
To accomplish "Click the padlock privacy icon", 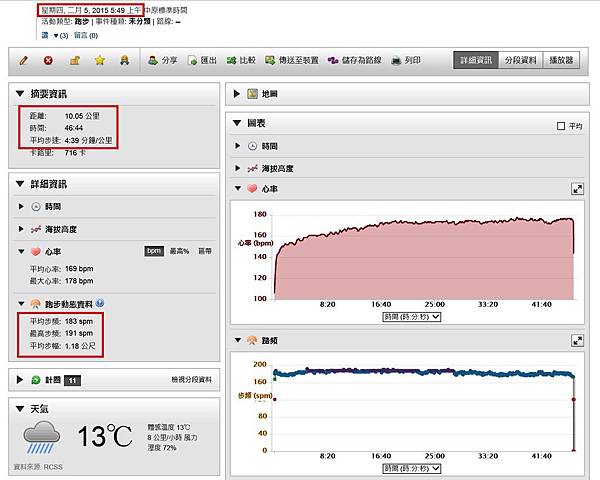I will (x=74, y=60).
